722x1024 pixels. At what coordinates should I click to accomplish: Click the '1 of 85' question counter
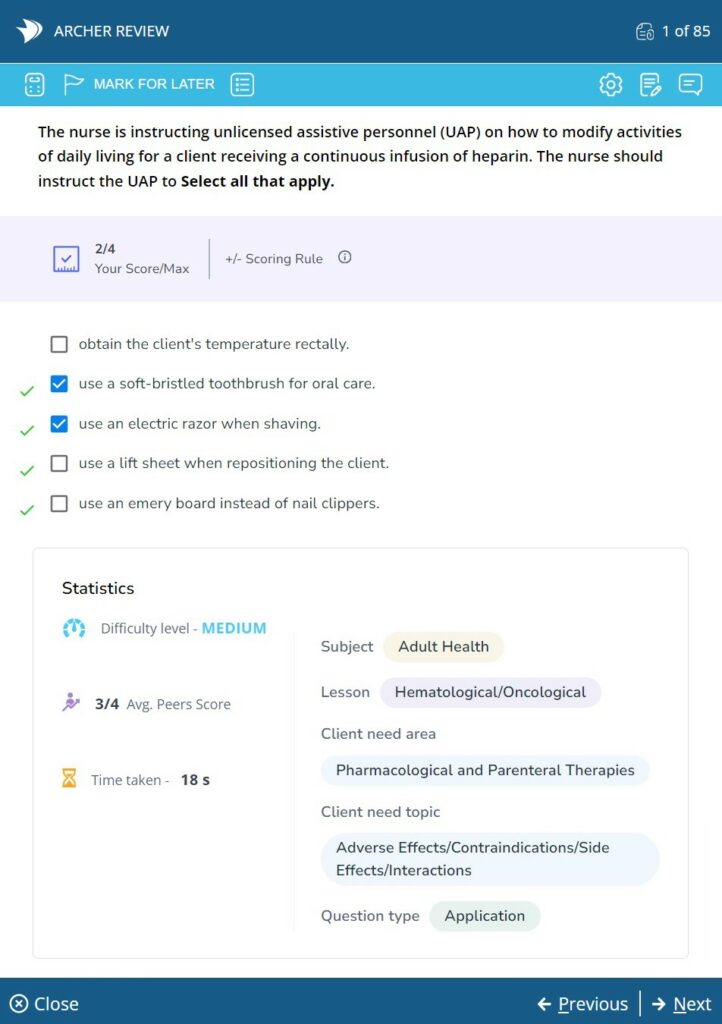click(x=673, y=31)
